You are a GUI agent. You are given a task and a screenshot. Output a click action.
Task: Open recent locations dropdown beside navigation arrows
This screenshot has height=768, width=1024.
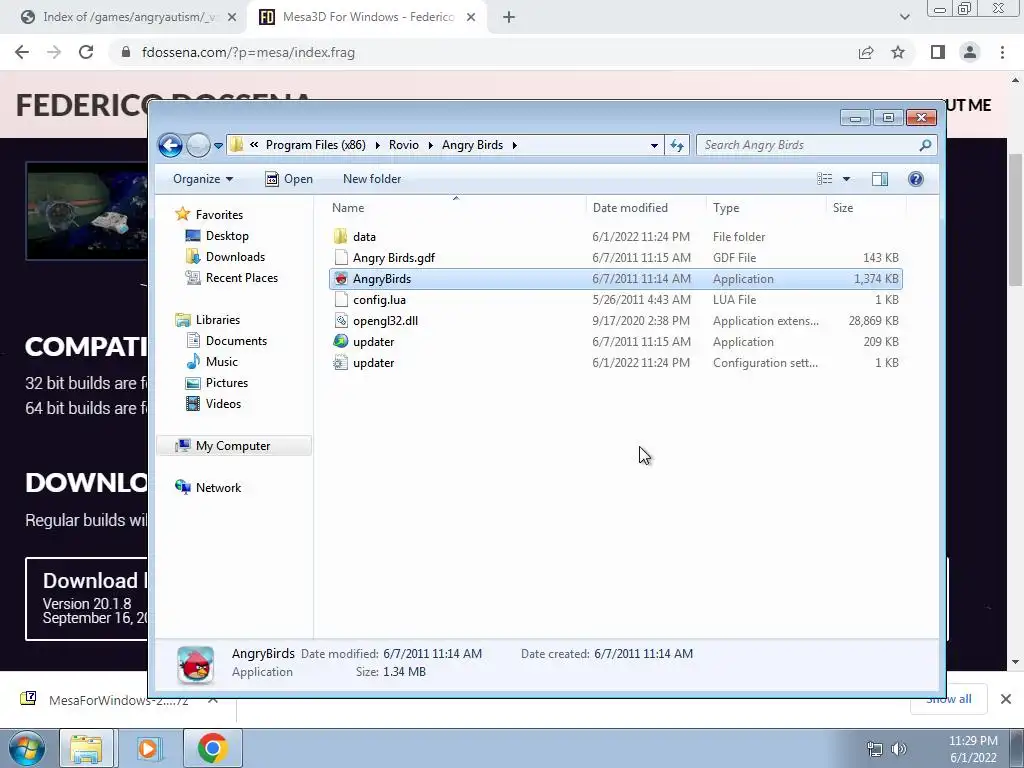218,146
